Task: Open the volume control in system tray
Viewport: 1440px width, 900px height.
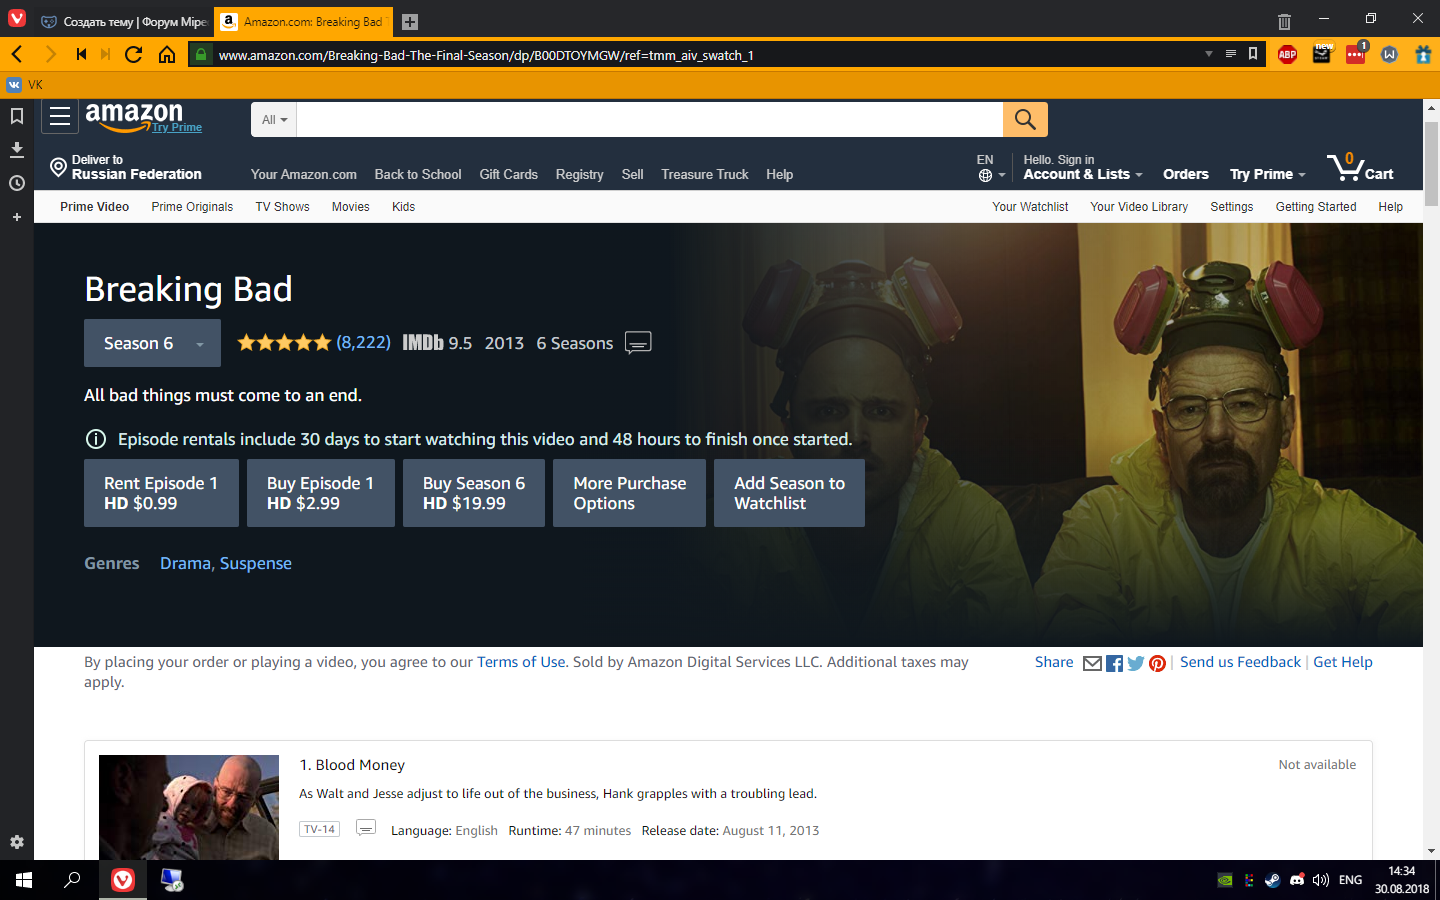Action: [x=1321, y=880]
